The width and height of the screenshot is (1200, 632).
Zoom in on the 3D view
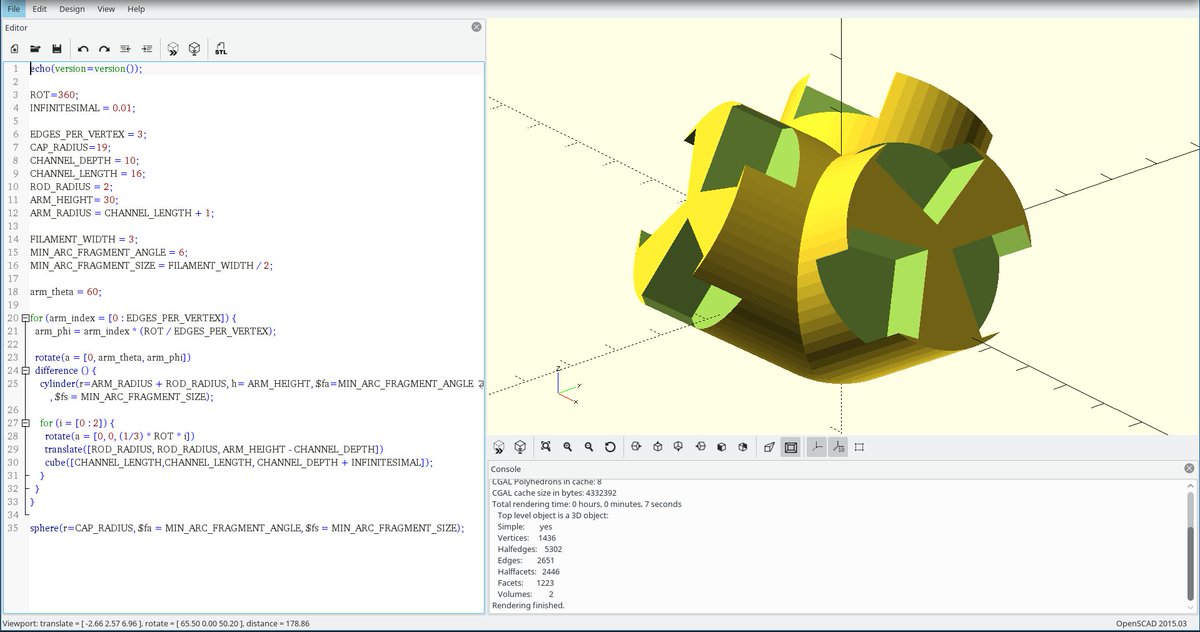[x=567, y=447]
